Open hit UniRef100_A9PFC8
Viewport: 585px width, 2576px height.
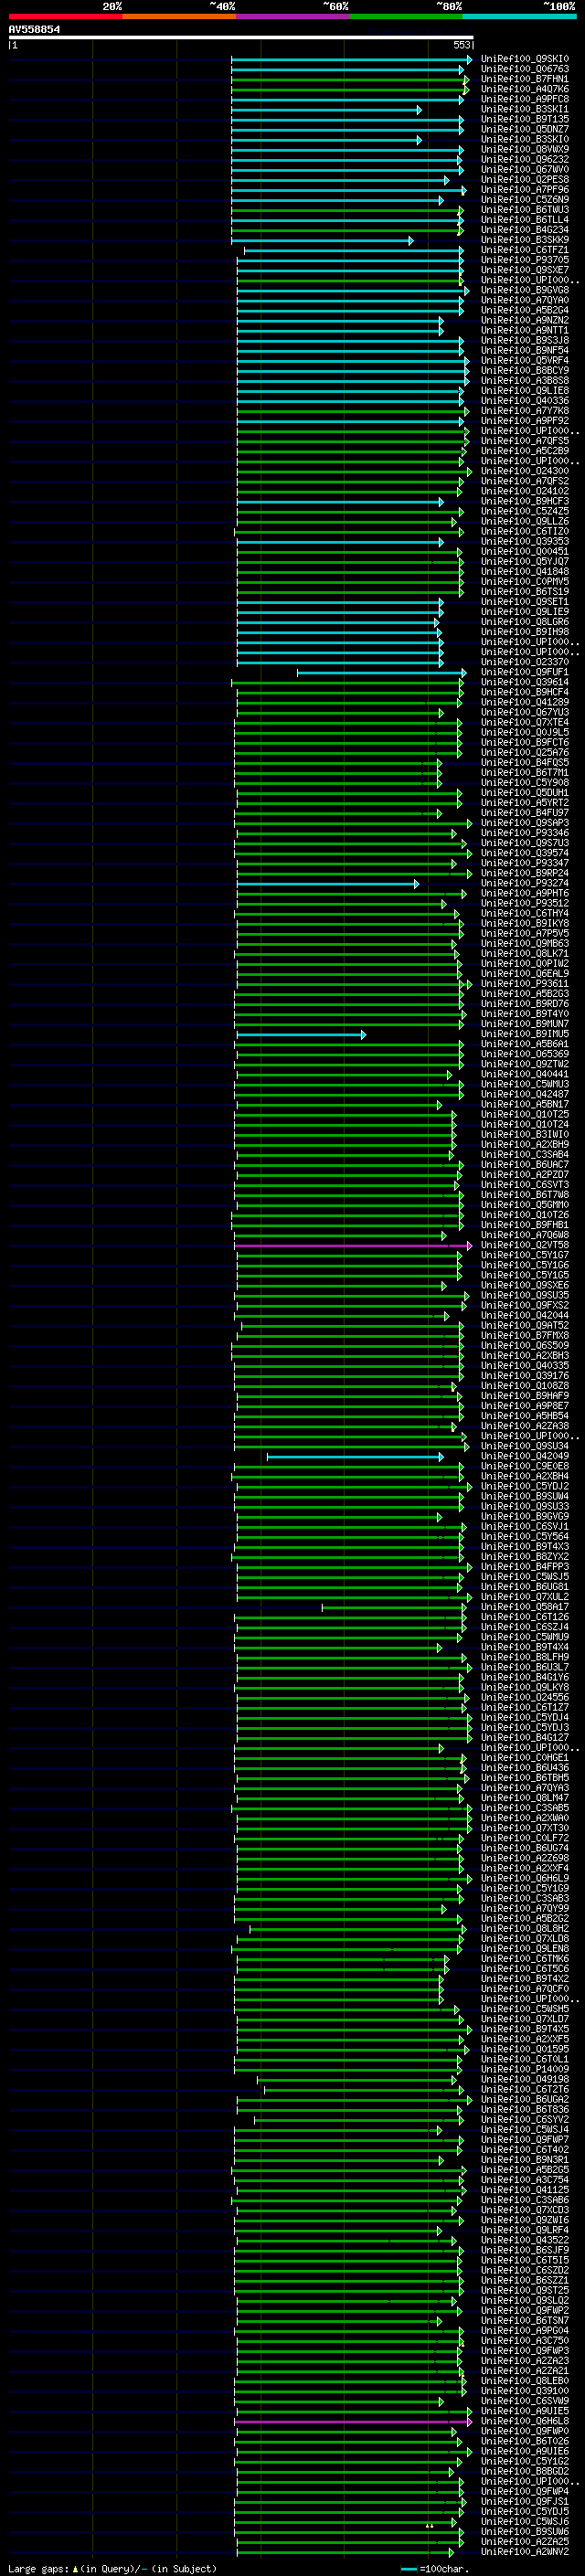pyautogui.click(x=525, y=99)
